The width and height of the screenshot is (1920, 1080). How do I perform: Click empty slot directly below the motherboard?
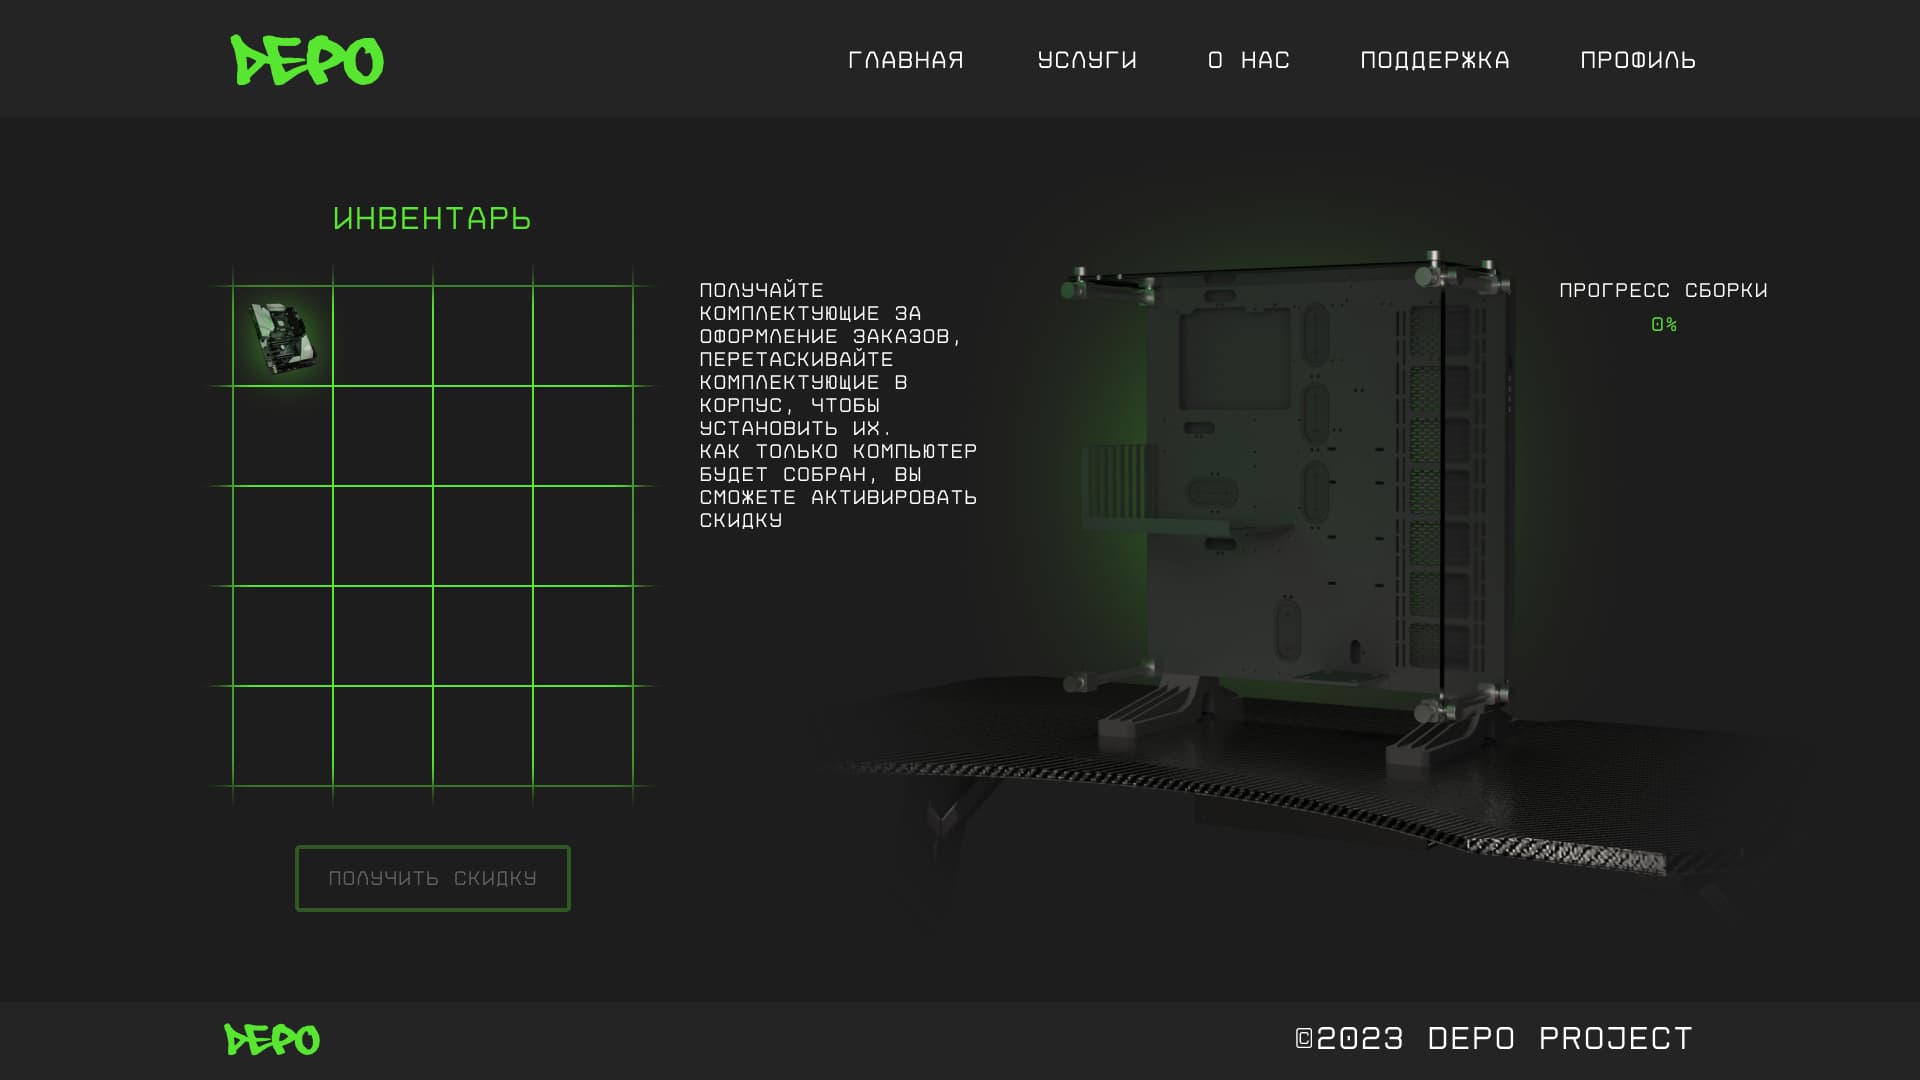(283, 436)
